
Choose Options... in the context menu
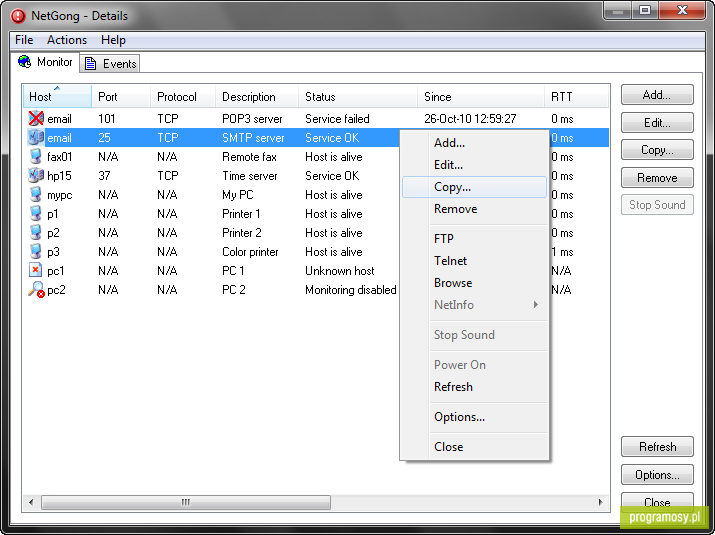click(x=474, y=417)
